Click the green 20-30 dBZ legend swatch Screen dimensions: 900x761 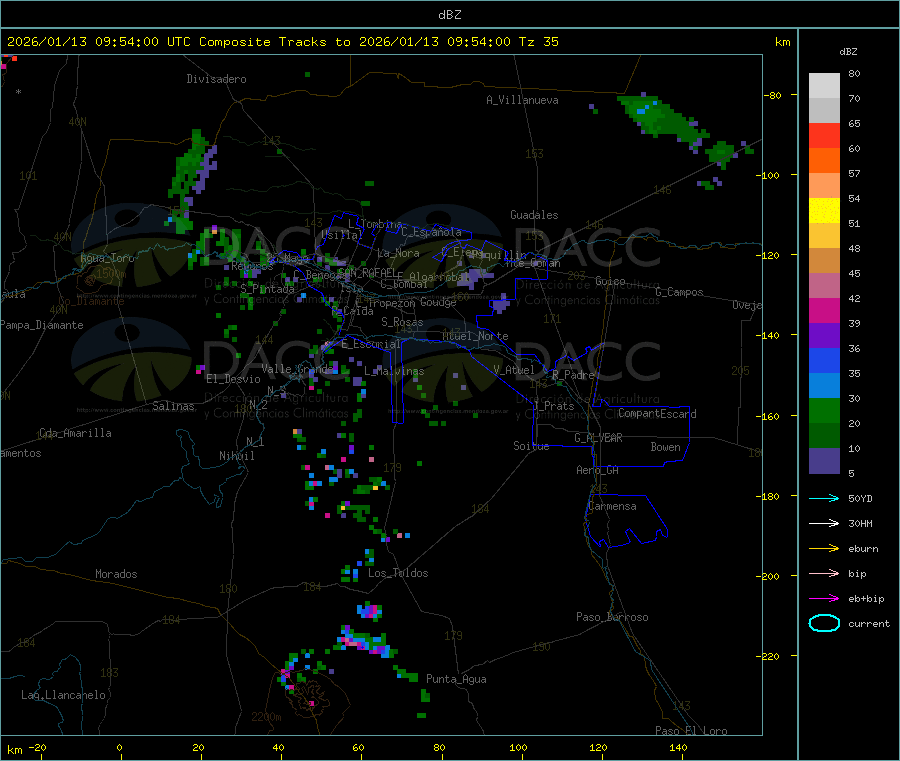824,410
